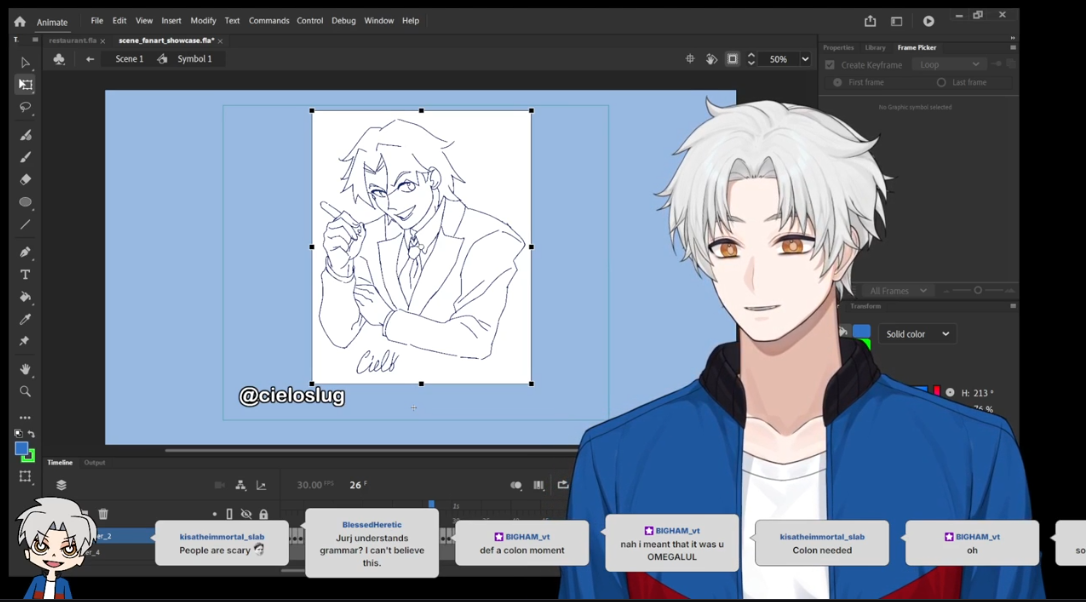Switch to the Output tab
The height and width of the screenshot is (602, 1086).
(94, 463)
